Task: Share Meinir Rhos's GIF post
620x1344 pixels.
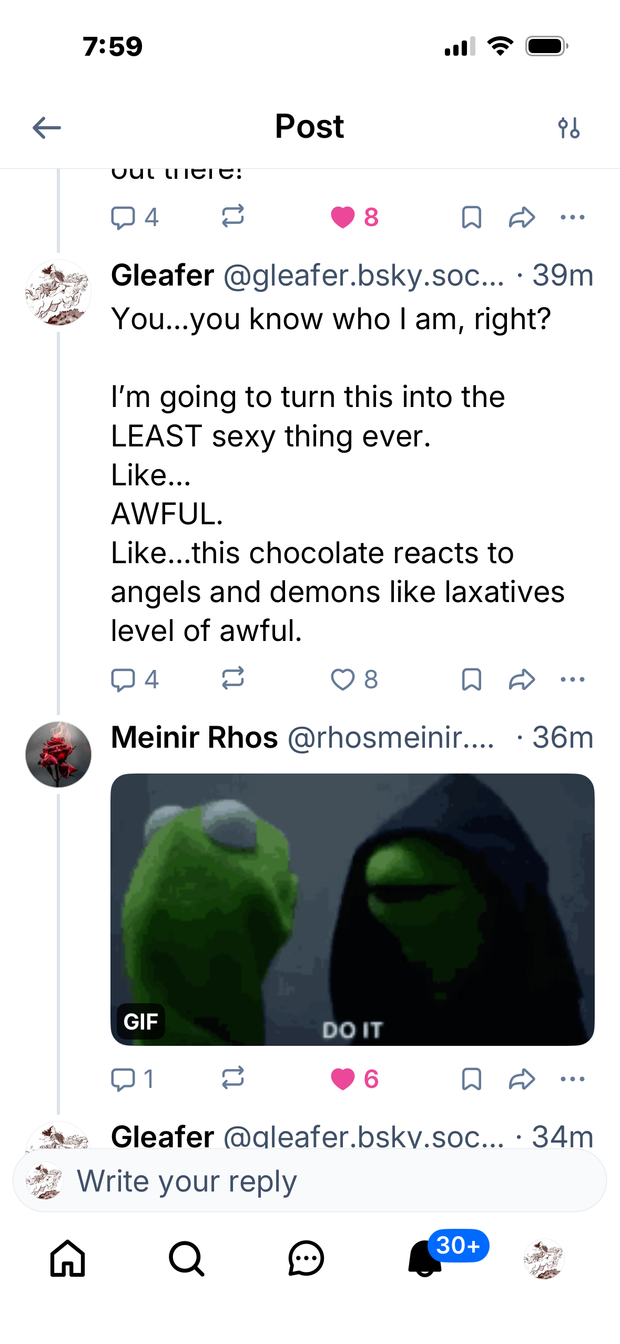Action: [522, 1079]
